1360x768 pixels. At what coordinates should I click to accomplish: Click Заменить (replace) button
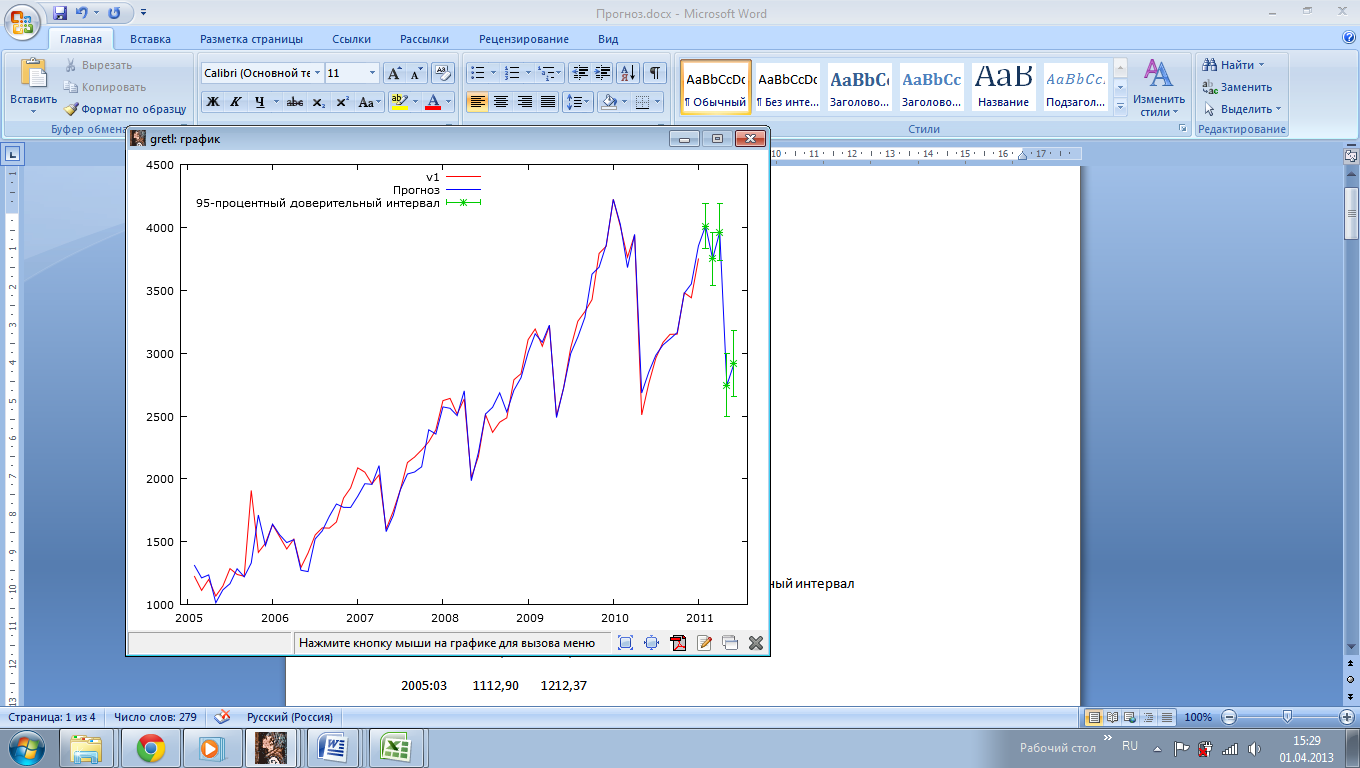[1238, 87]
